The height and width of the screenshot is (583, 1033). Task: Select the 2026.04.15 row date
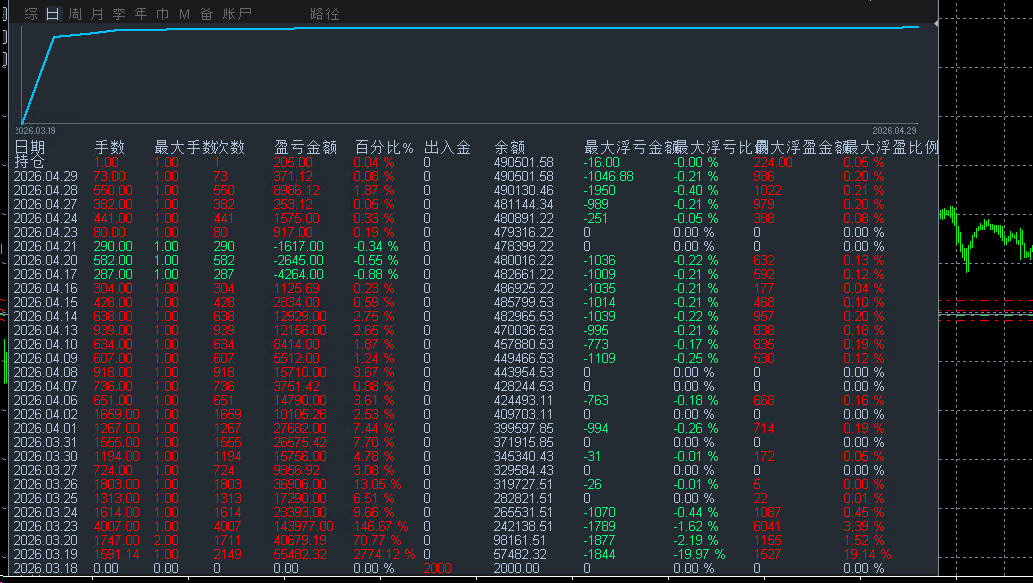tap(45, 302)
